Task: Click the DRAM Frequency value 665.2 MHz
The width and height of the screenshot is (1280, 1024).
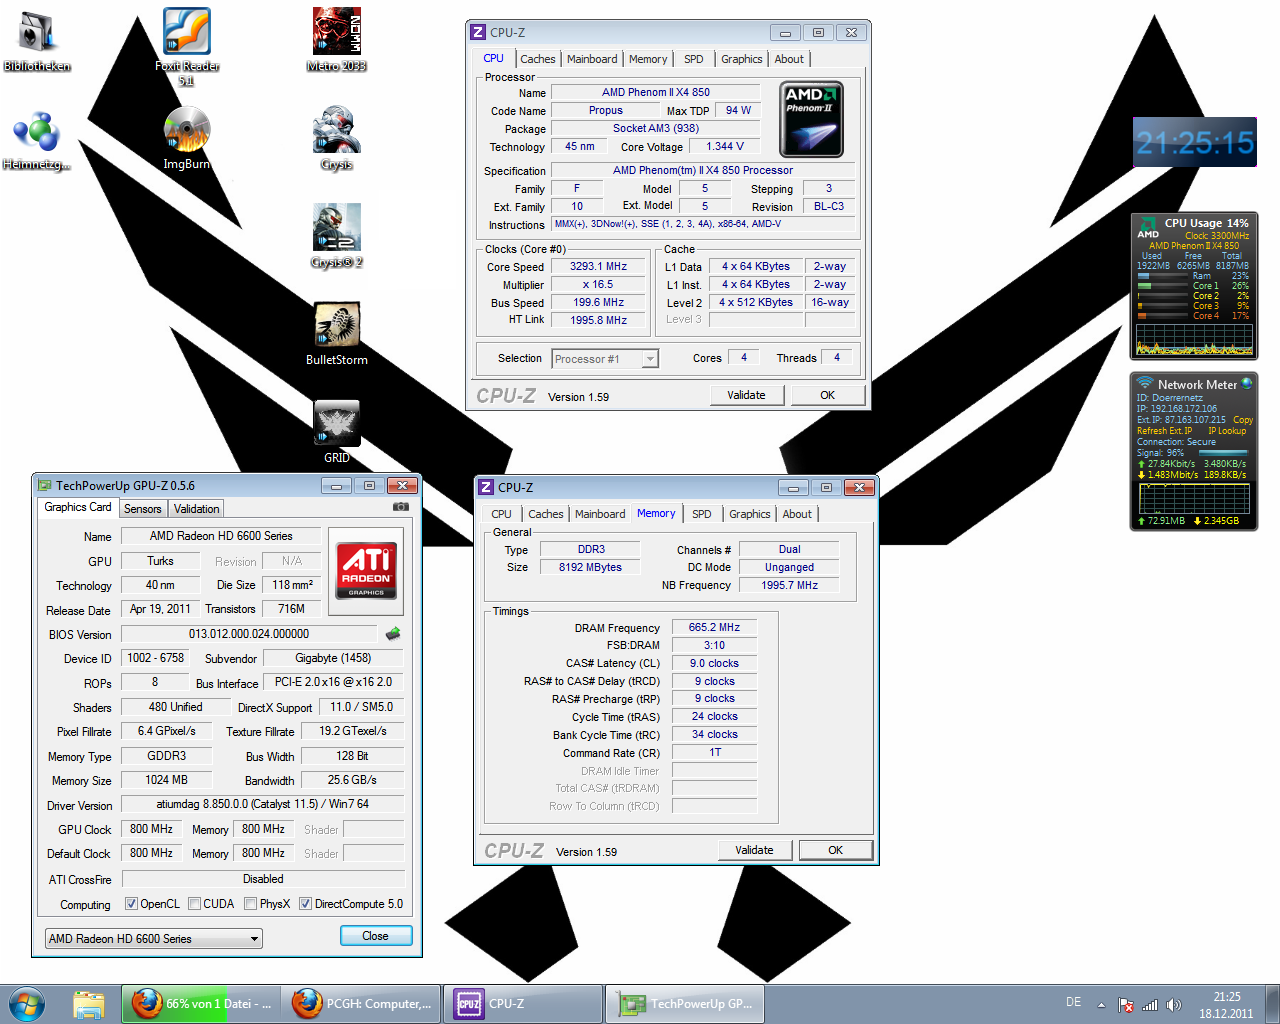Action: (714, 628)
